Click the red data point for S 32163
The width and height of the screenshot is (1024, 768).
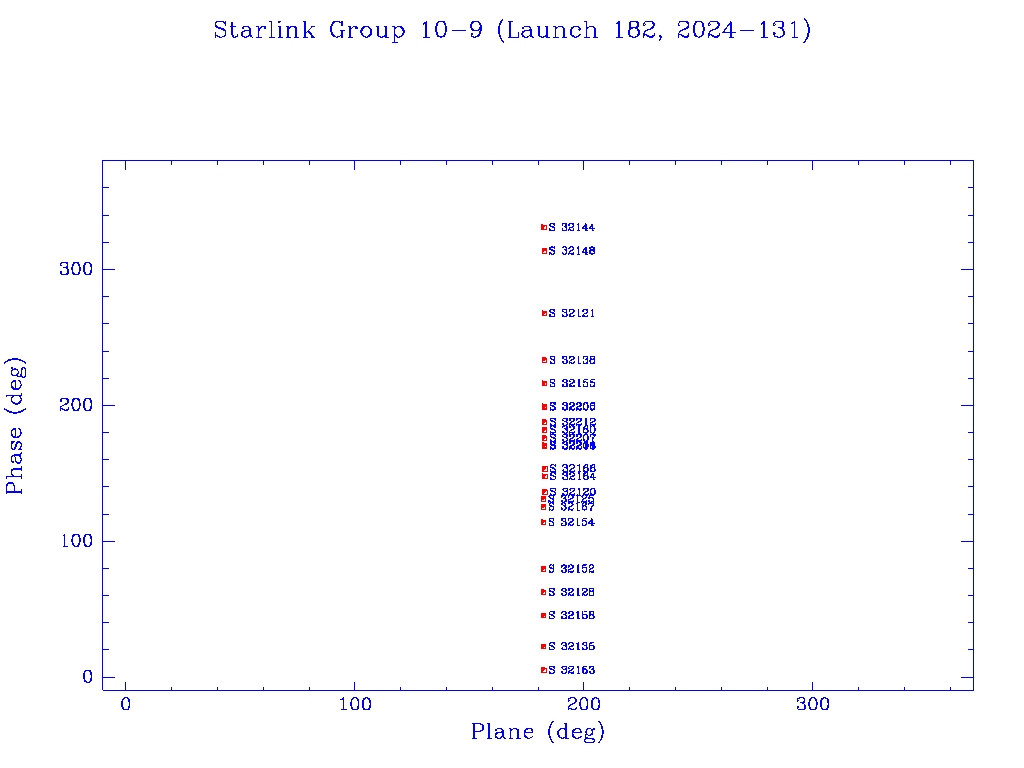pyautogui.click(x=543, y=670)
